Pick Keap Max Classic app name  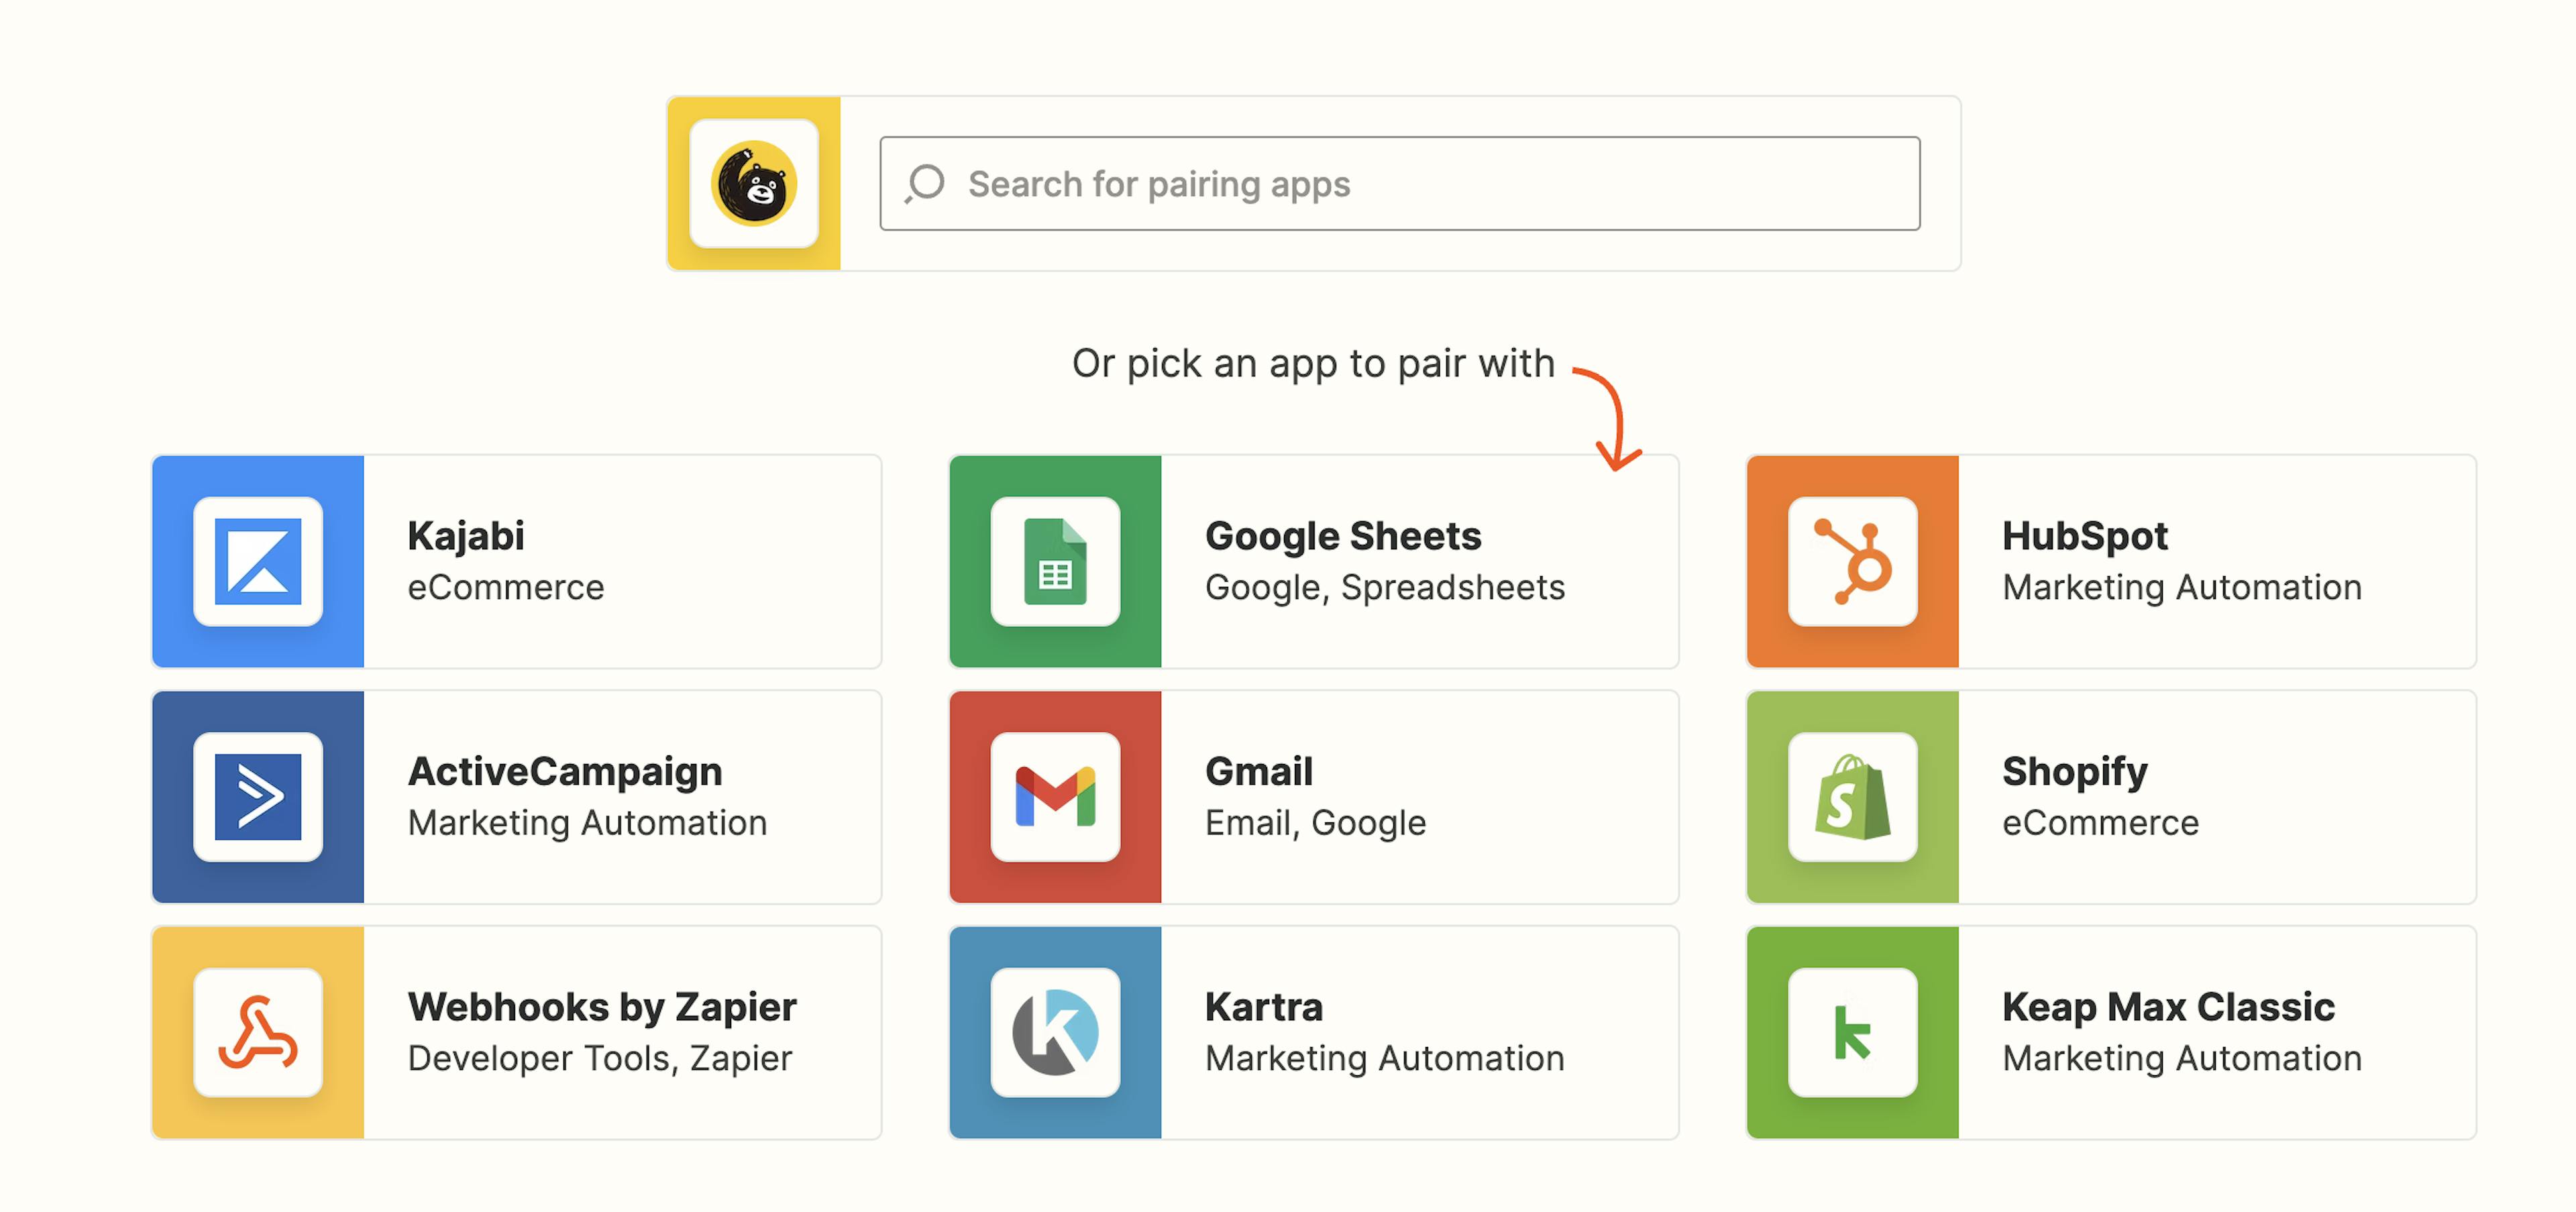[2168, 1007]
